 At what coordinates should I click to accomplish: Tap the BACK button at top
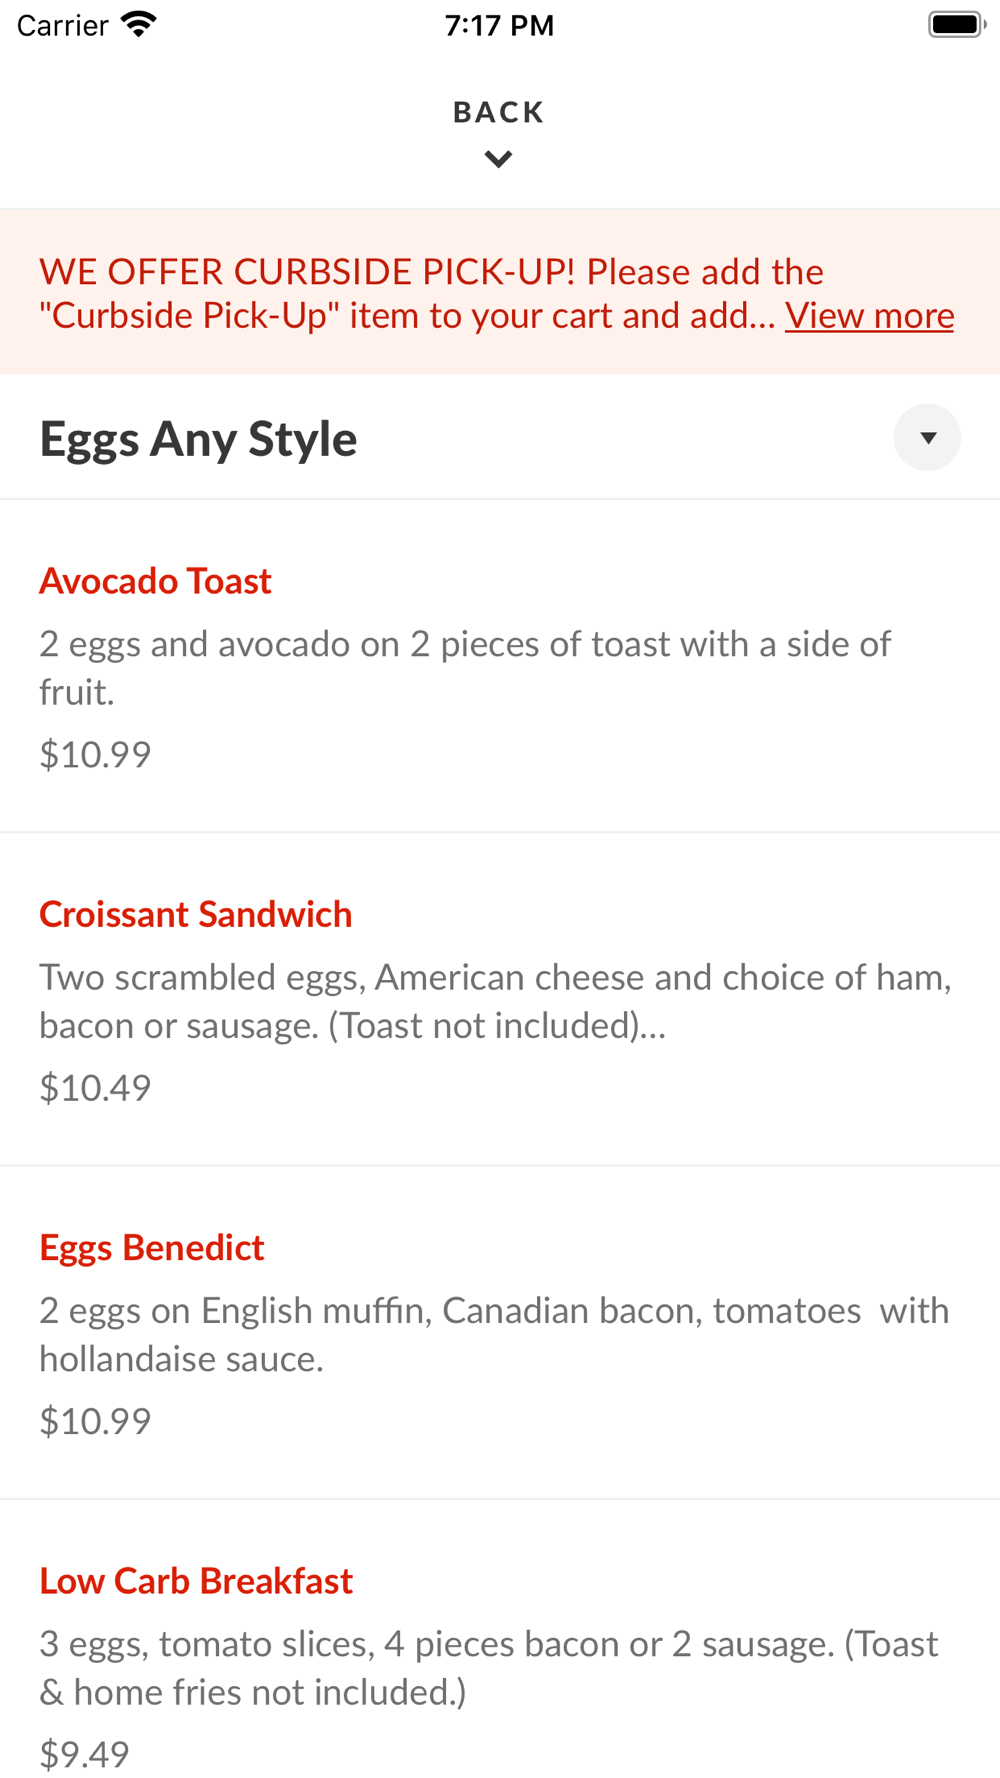tap(498, 112)
